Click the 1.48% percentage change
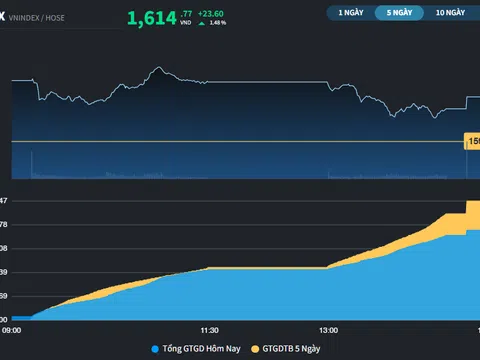 [x=218, y=23]
